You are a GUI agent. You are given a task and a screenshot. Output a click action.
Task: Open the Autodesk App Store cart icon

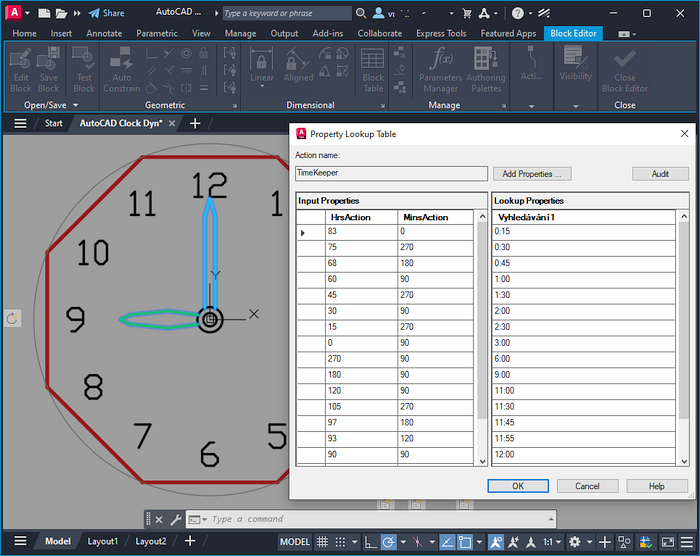[467, 13]
